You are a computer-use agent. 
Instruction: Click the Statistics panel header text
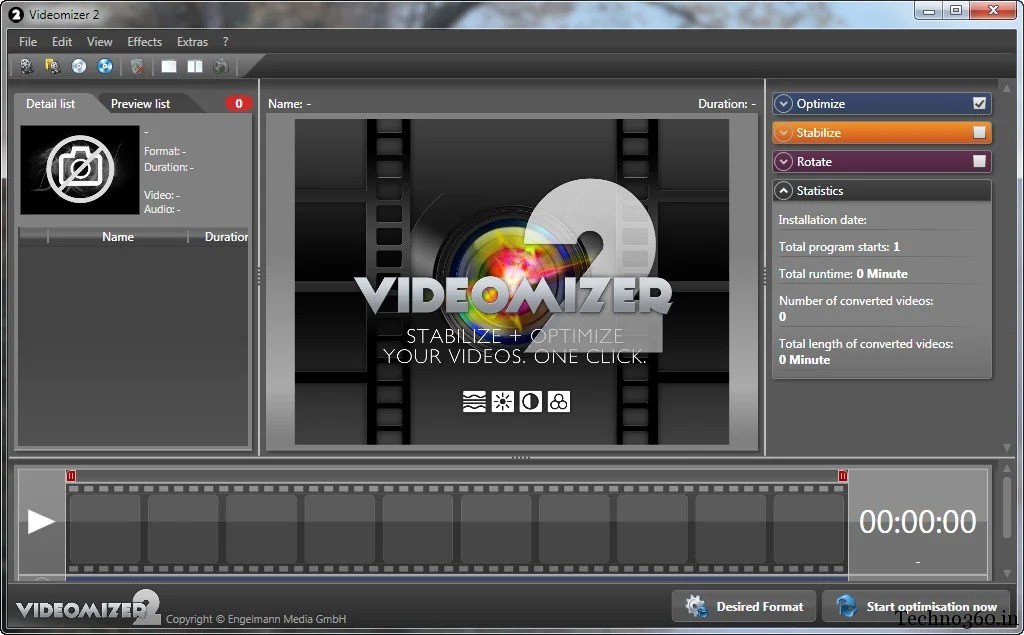pyautogui.click(x=820, y=191)
